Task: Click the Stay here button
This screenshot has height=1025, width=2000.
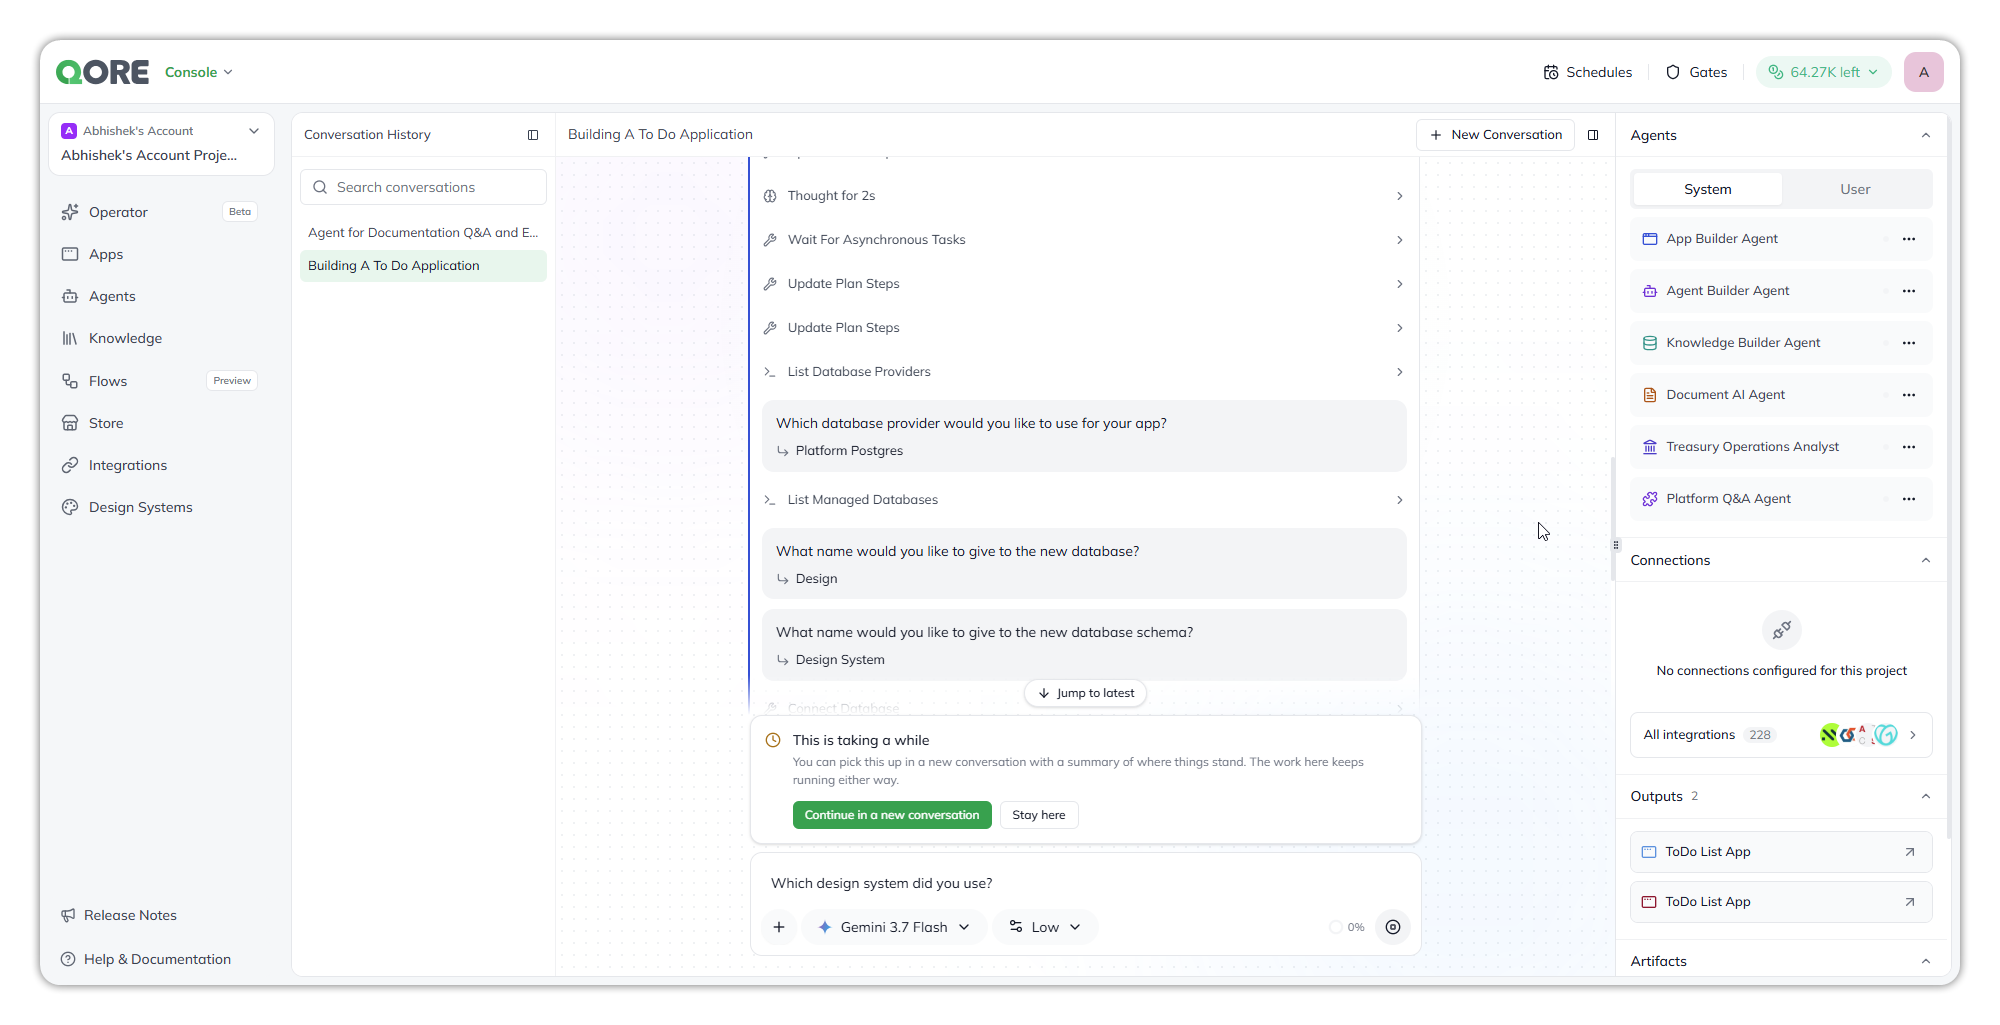Action: [1039, 815]
